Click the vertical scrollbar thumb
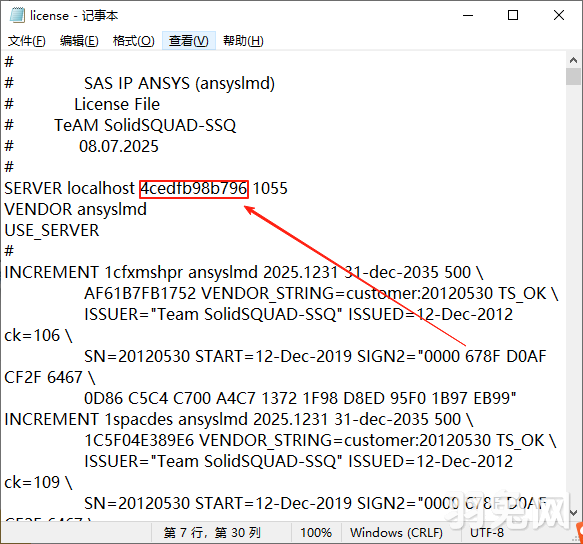583x544 pixels. click(573, 76)
